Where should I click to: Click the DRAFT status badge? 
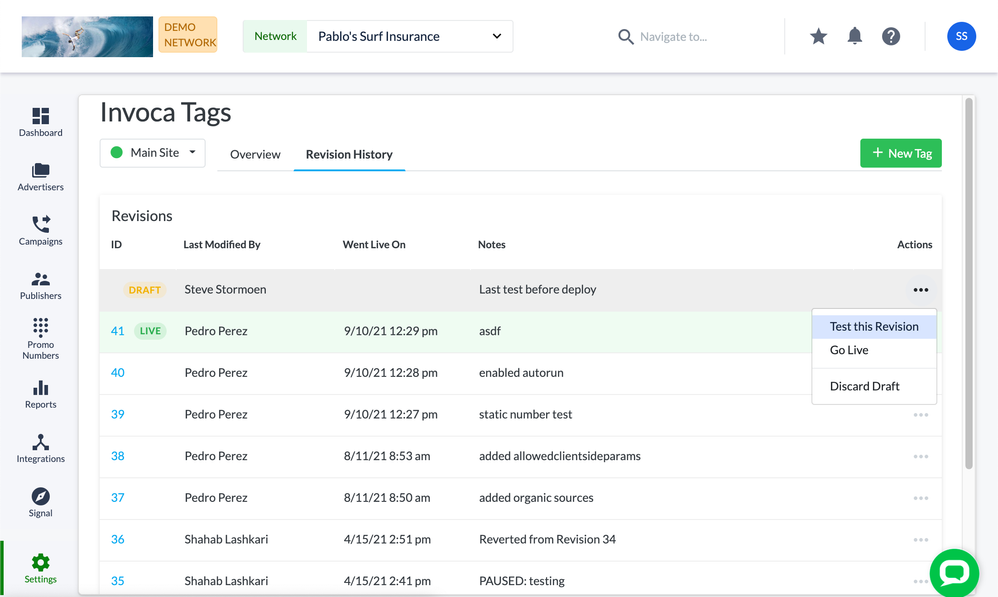click(144, 290)
